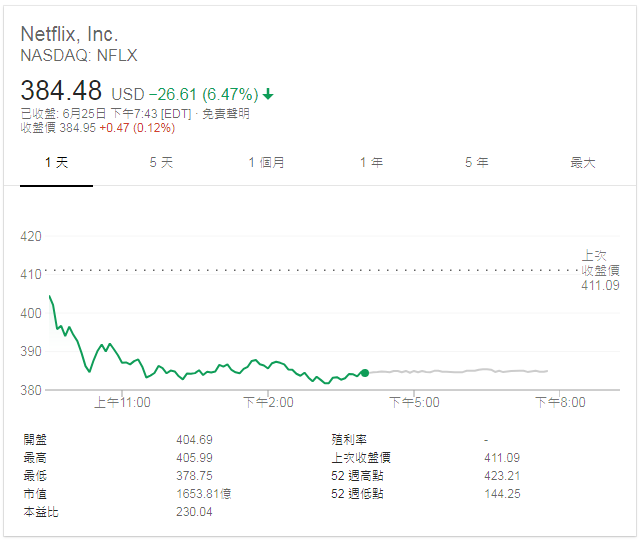Show the 1 年 price history tab

tap(371, 162)
